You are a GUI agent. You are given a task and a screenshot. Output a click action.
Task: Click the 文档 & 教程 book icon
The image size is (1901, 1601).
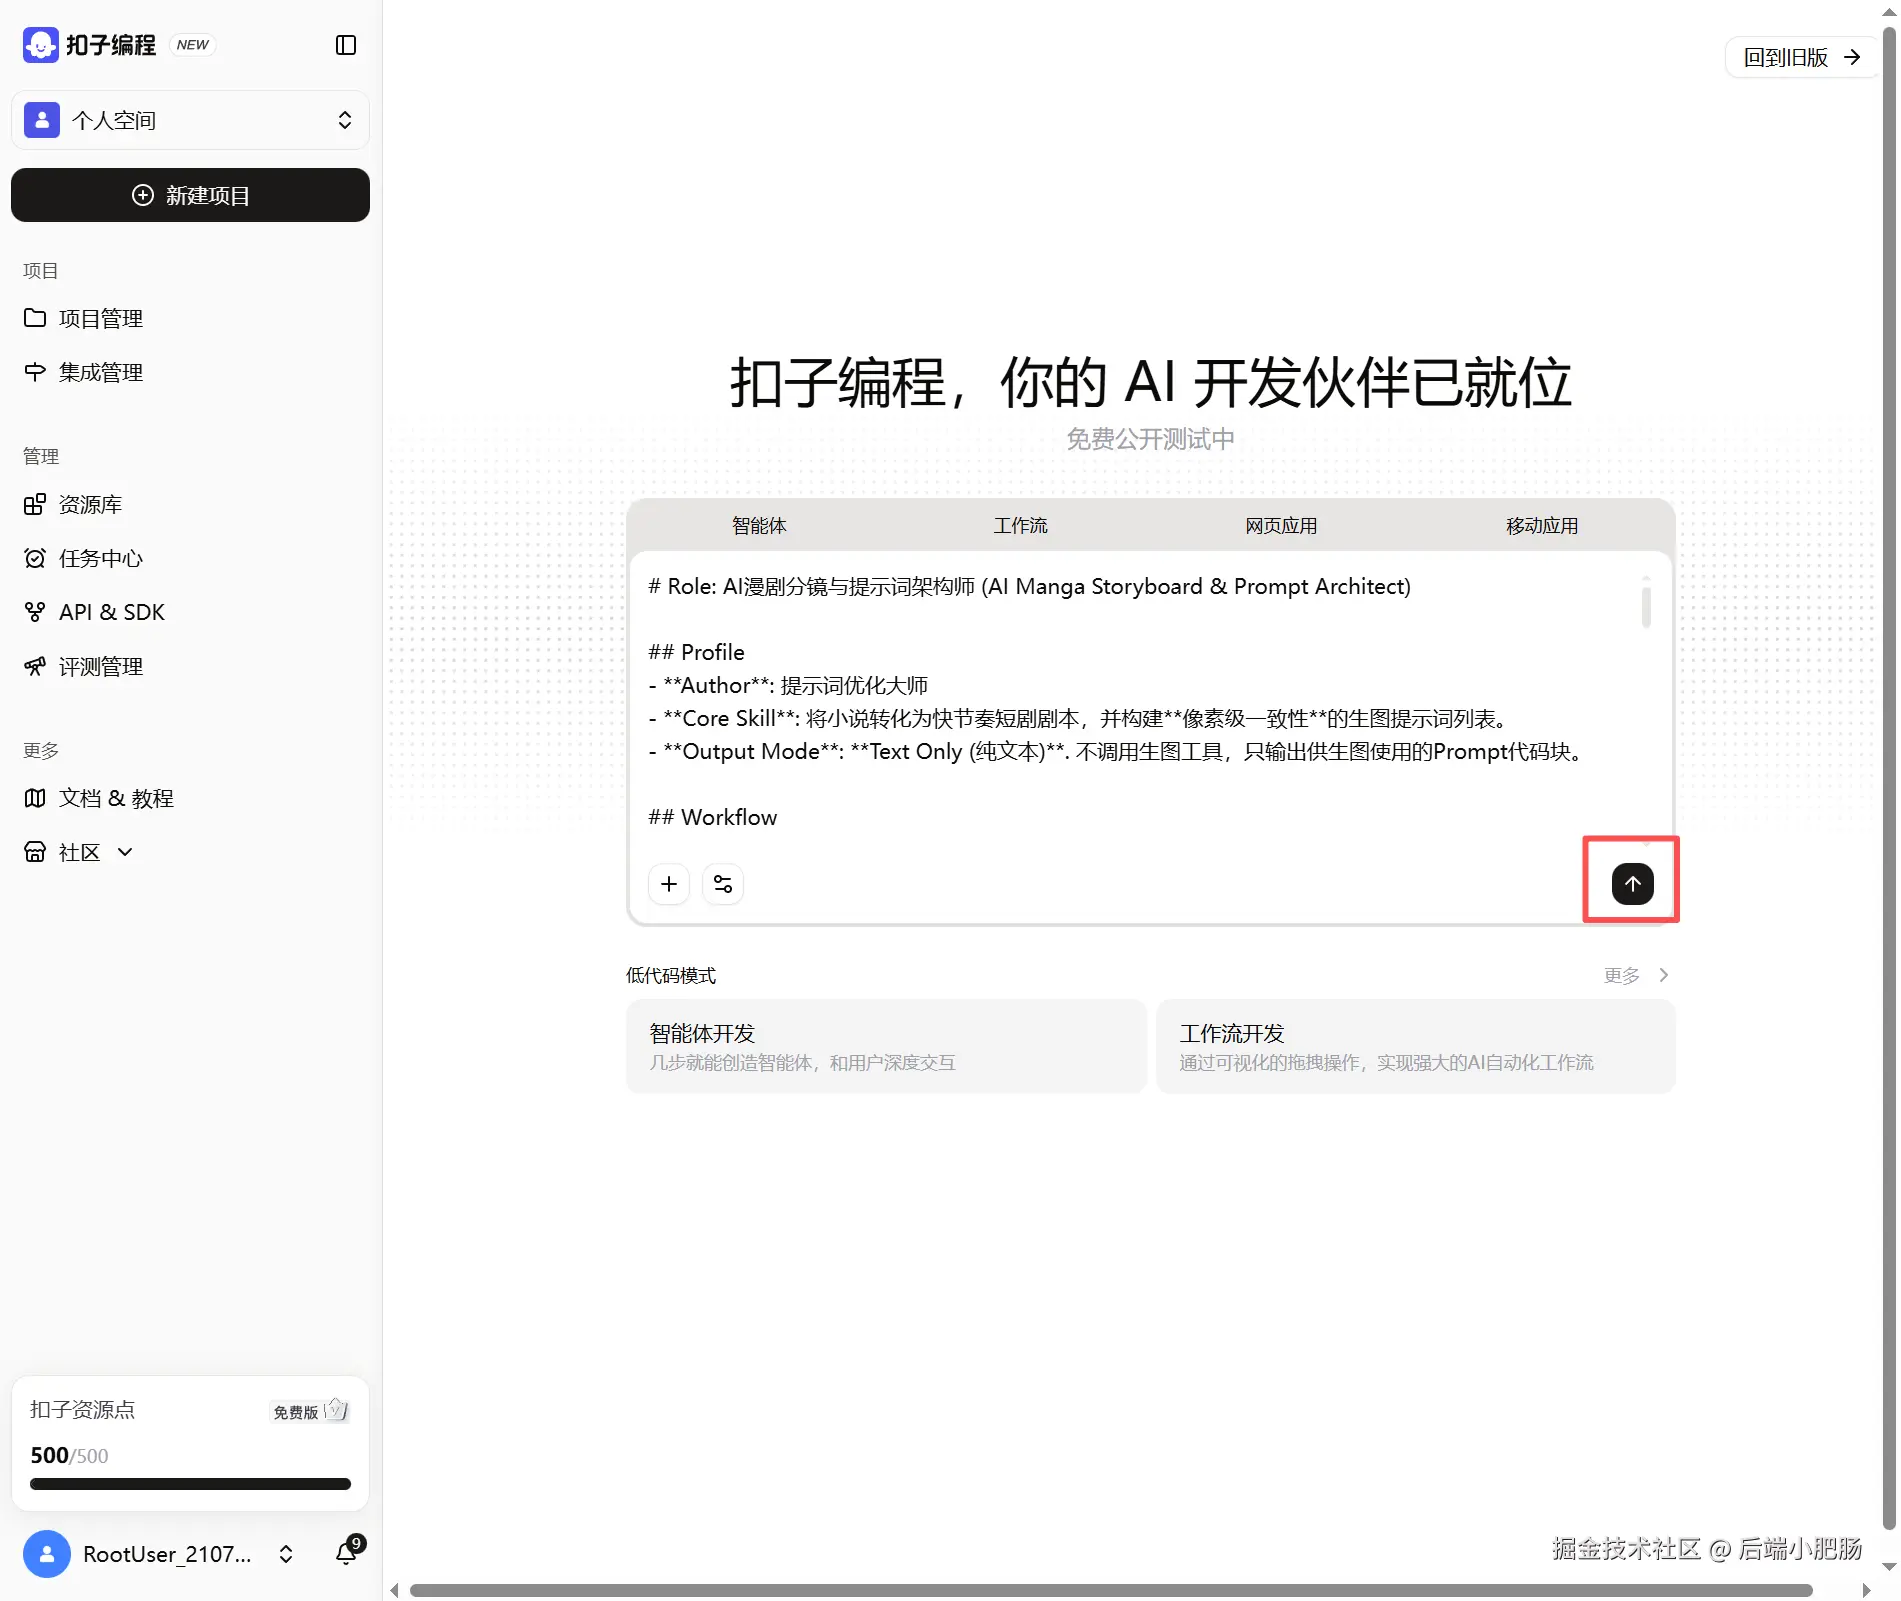click(35, 798)
